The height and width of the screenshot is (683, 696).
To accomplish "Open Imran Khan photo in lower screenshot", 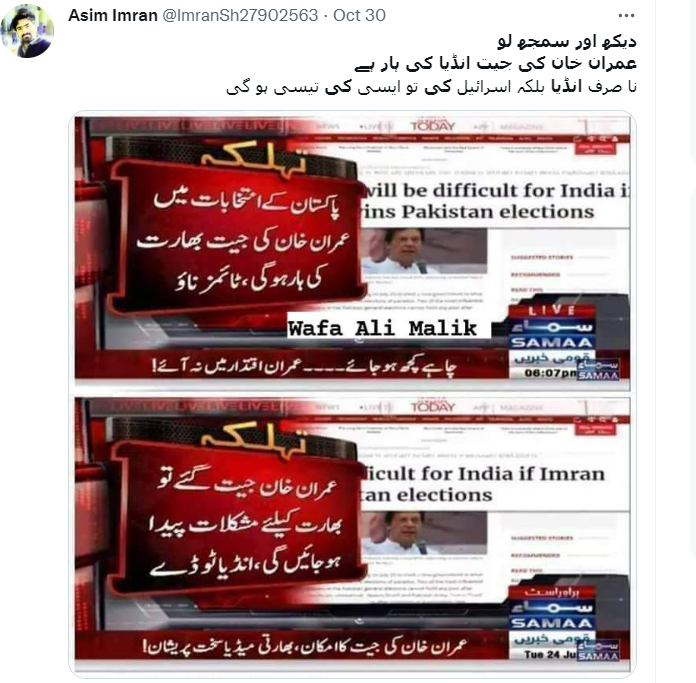I will pyautogui.click(x=425, y=533).
